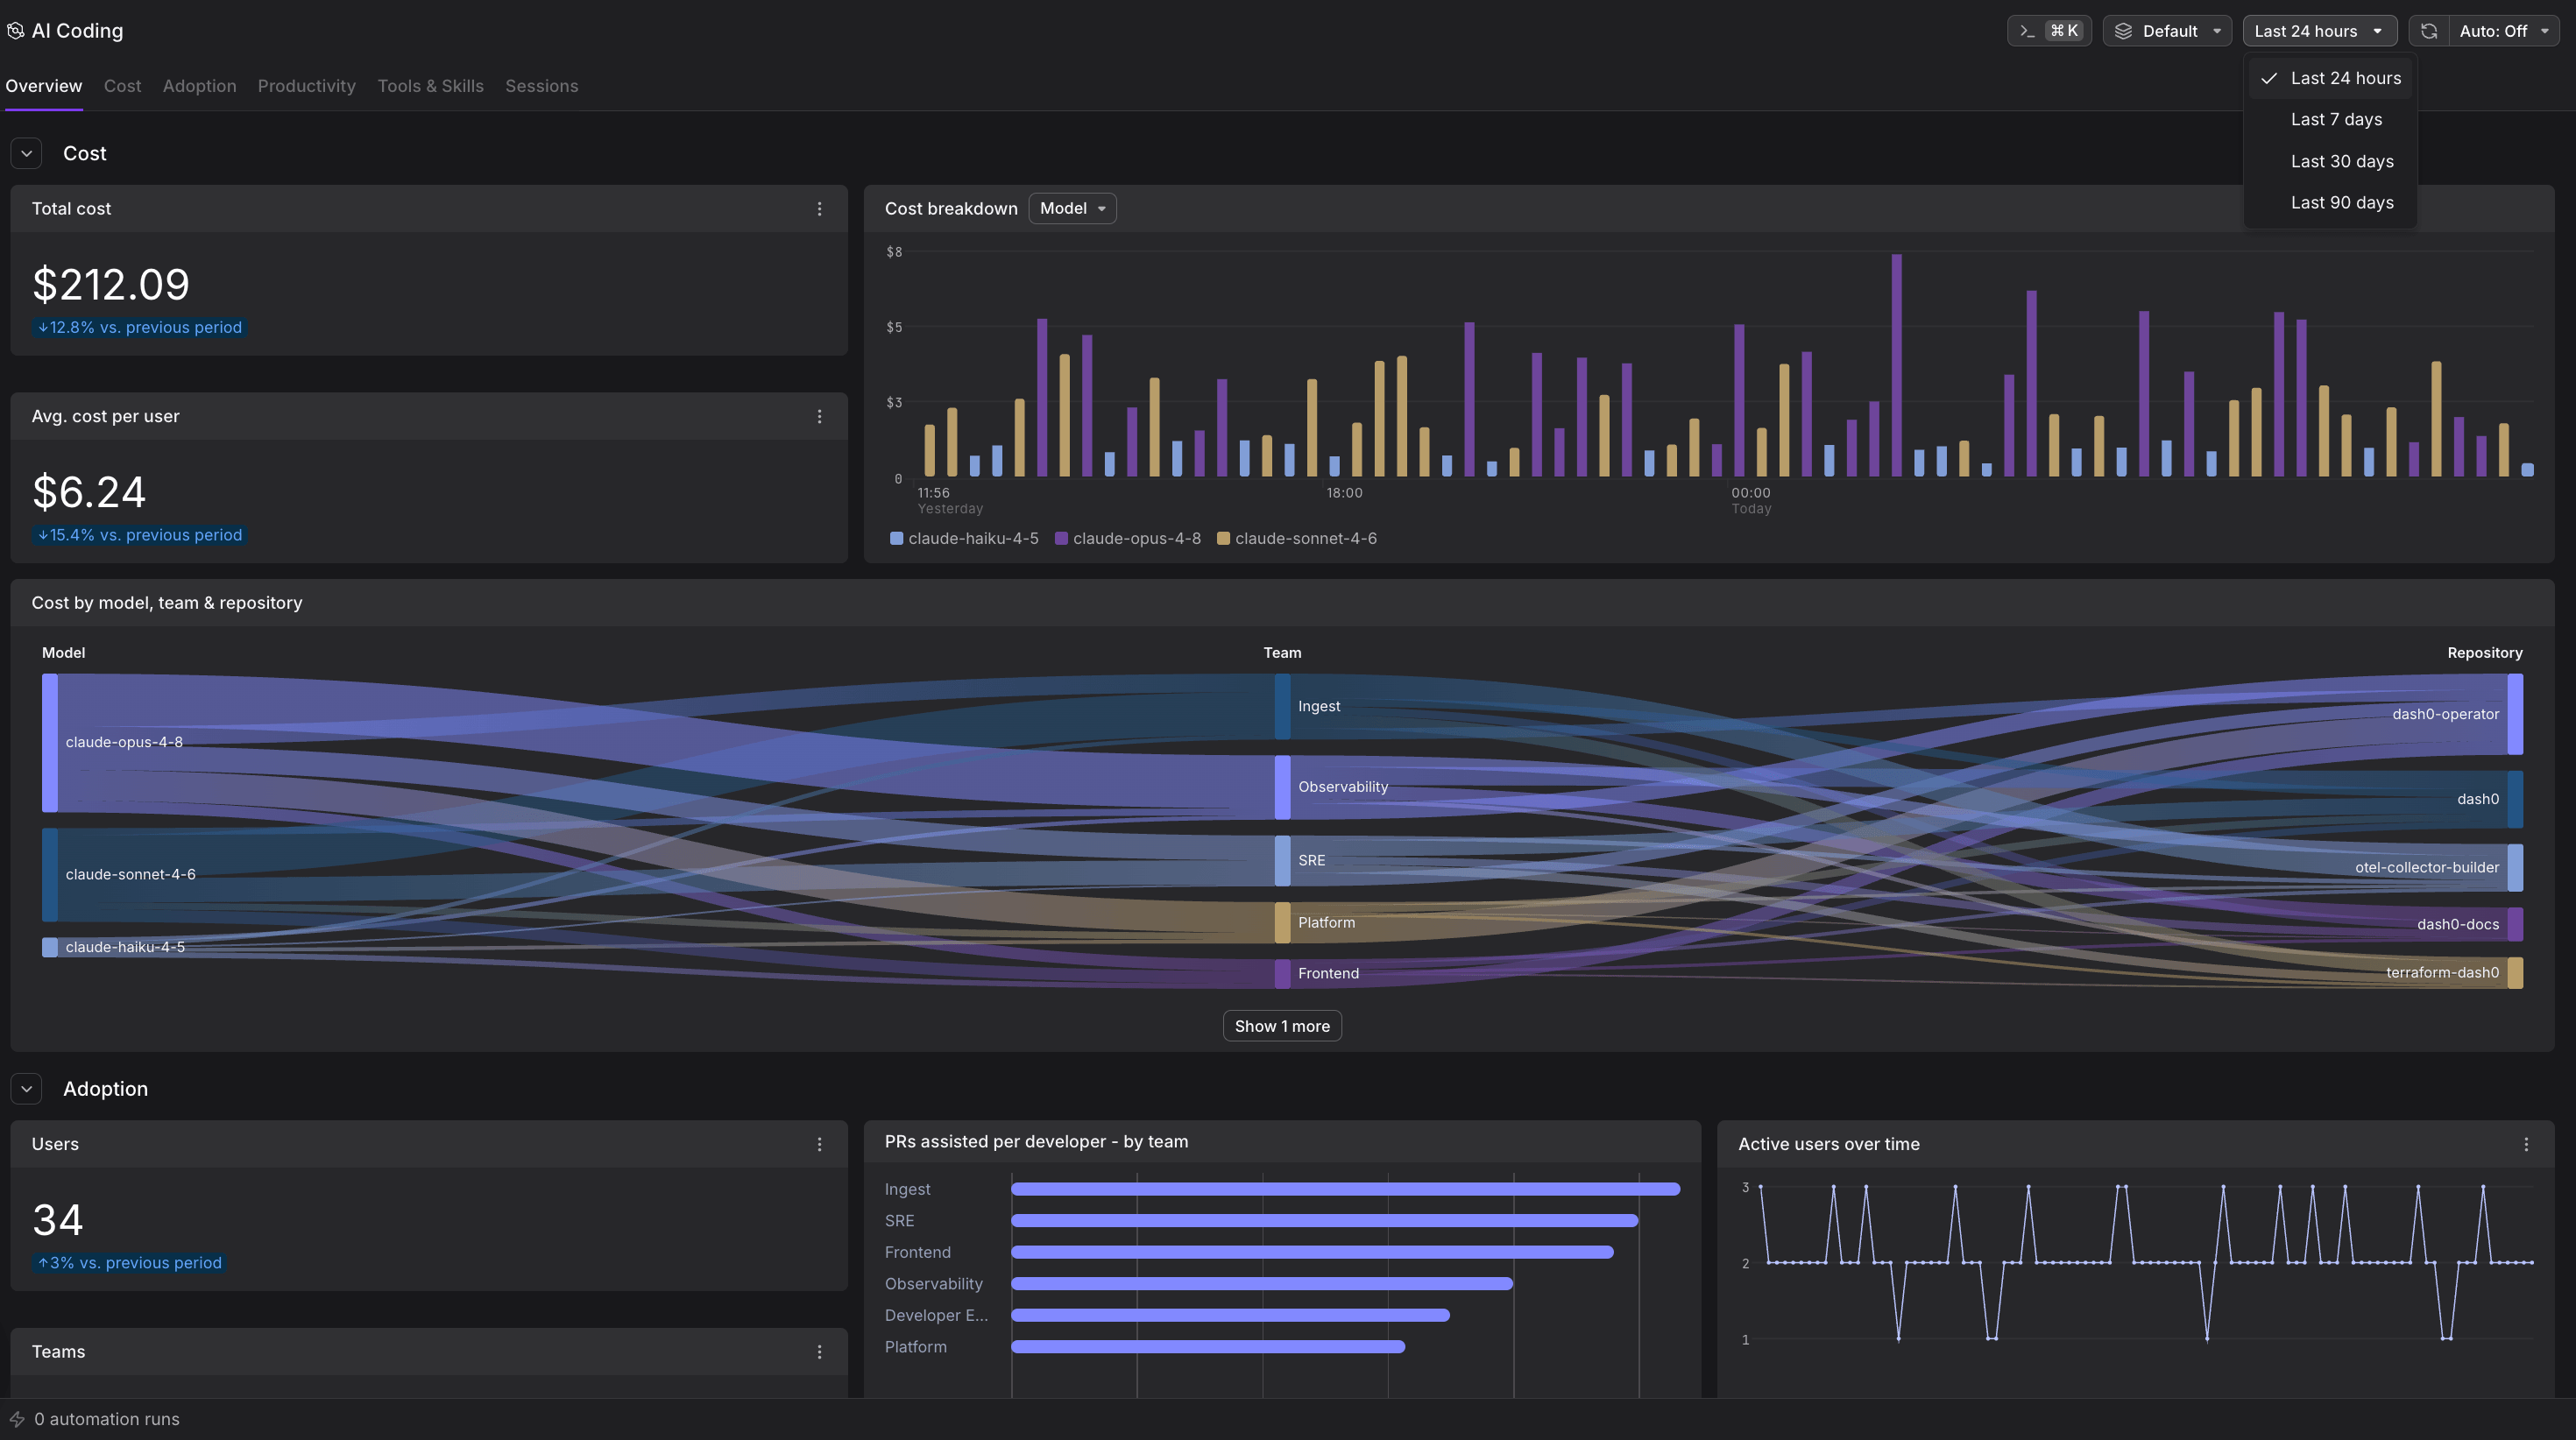Screen dimensions: 2576x1440
Task: Select Last 24 hours menu option
Action: coord(2330,78)
